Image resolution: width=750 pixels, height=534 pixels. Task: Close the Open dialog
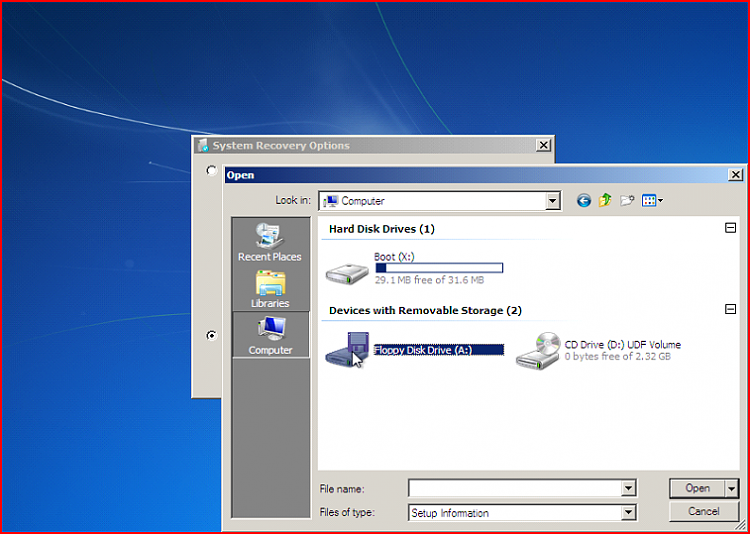click(x=735, y=175)
